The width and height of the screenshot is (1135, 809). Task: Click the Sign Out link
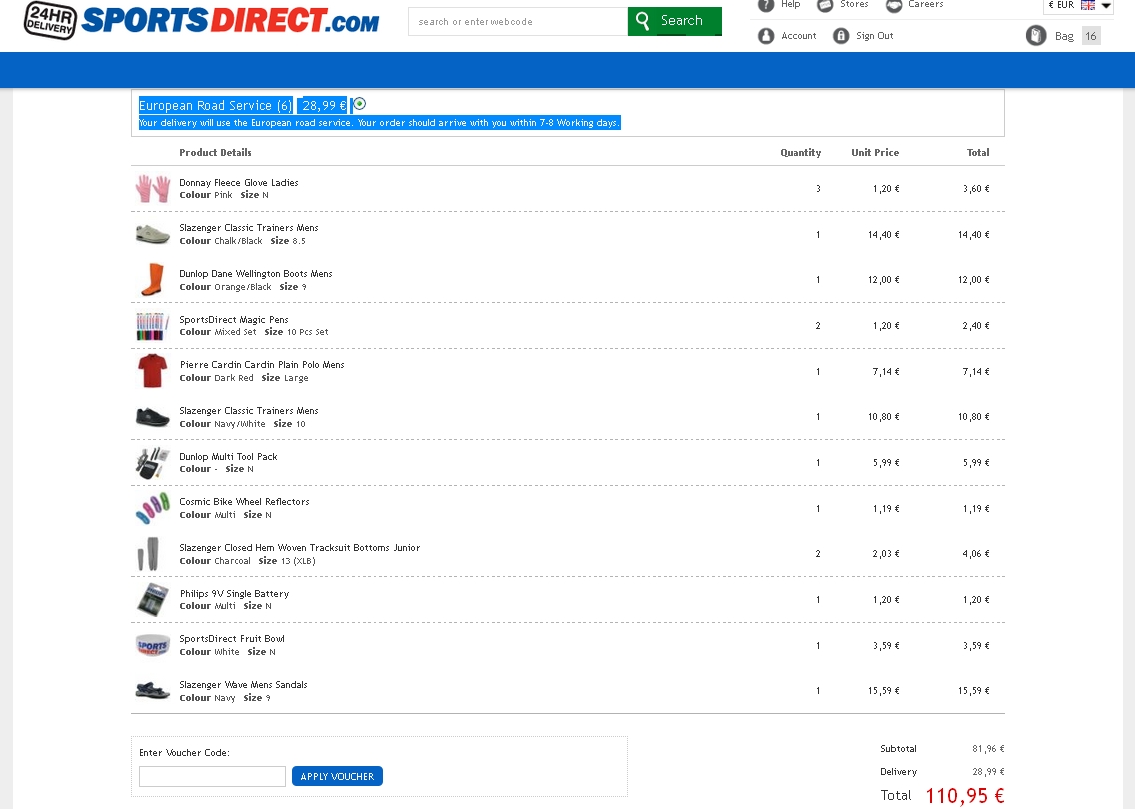pos(874,35)
